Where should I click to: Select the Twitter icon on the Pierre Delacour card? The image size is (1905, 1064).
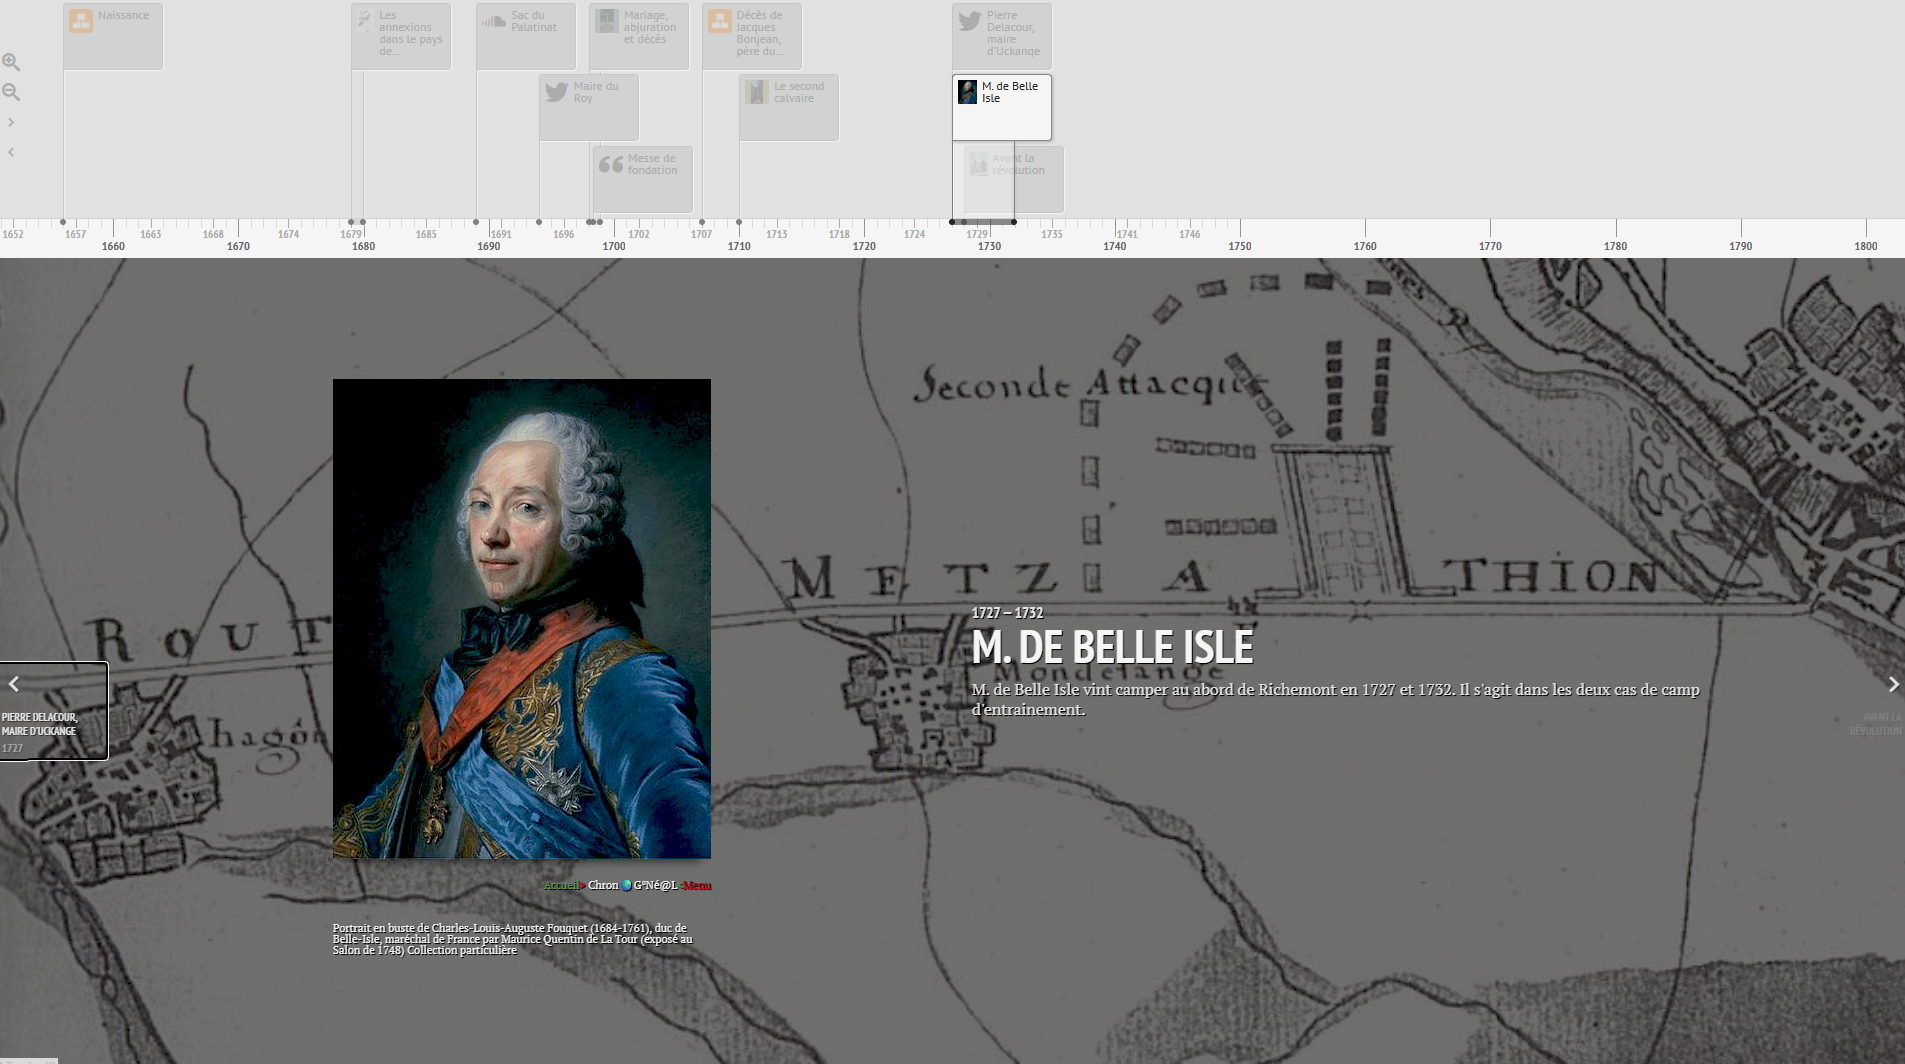968,20
